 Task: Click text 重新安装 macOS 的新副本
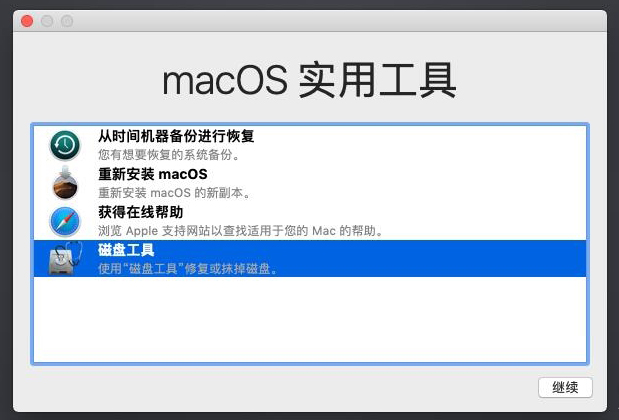tap(174, 193)
